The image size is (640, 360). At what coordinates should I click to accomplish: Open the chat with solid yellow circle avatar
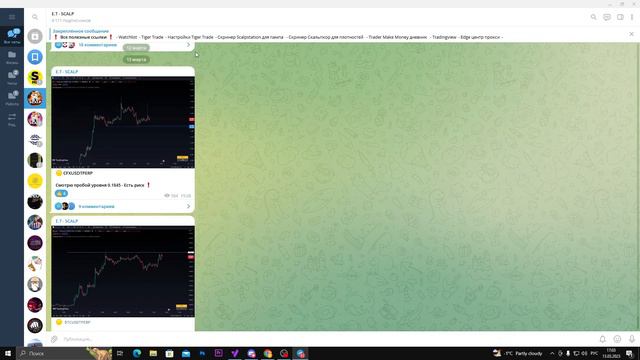pos(35,181)
